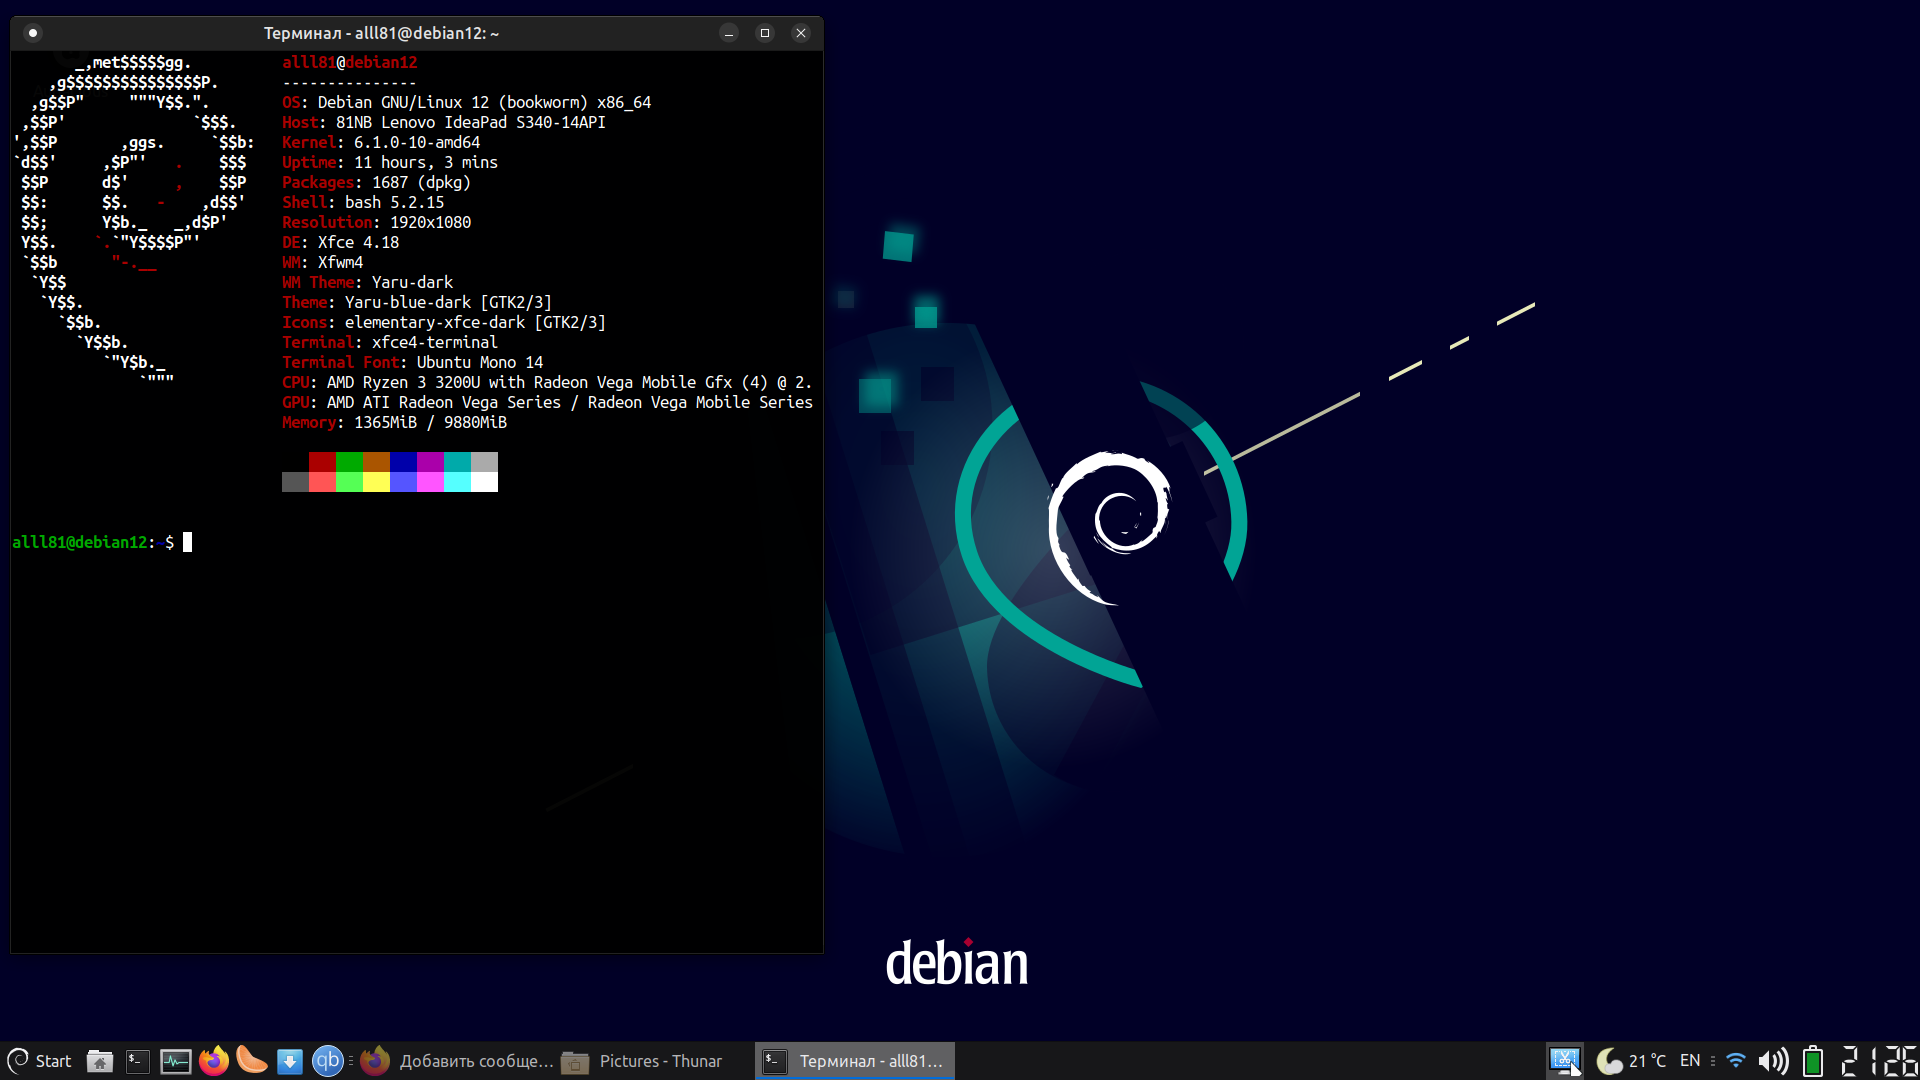The image size is (1920, 1080).
Task: Click the 'Uptime: 11 hours, 3 mins' line
Action: tap(390, 162)
